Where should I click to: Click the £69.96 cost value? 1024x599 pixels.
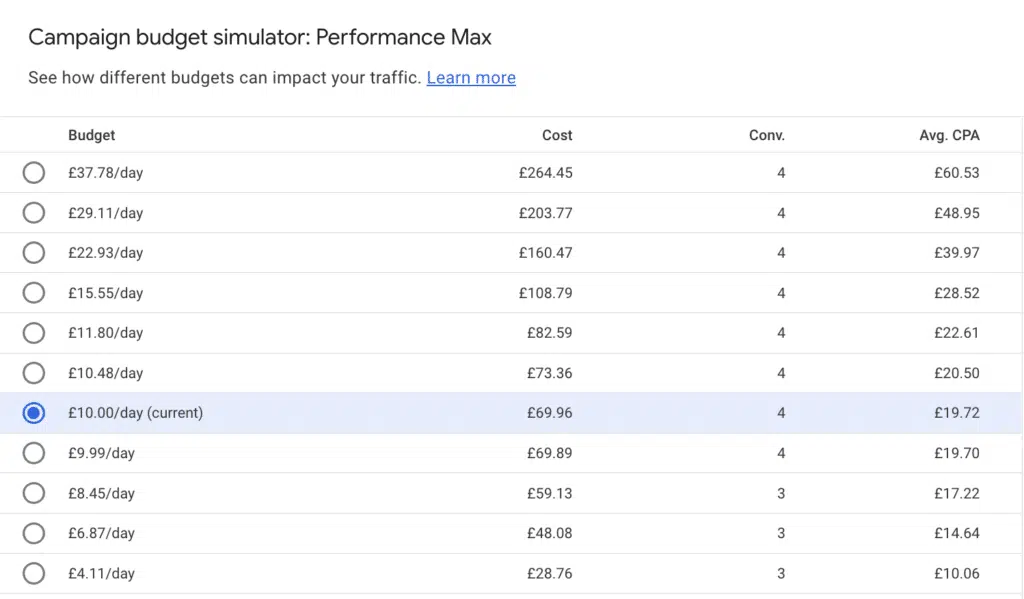(x=549, y=413)
